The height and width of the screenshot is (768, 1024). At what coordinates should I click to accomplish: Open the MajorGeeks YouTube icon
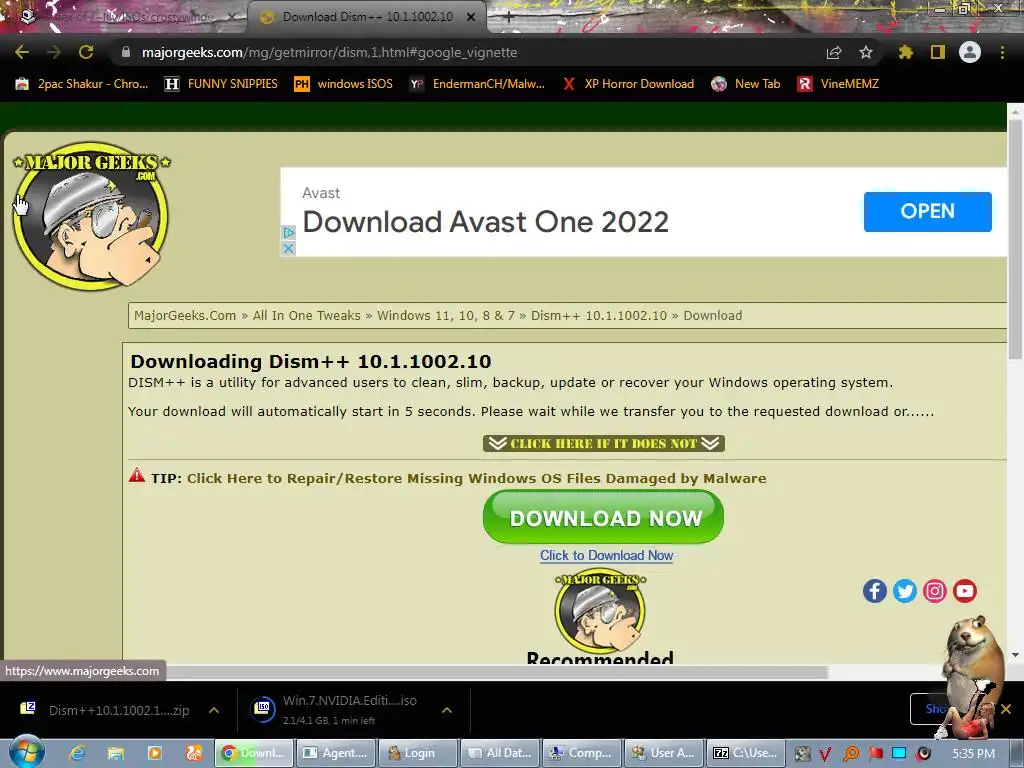pyautogui.click(x=965, y=591)
